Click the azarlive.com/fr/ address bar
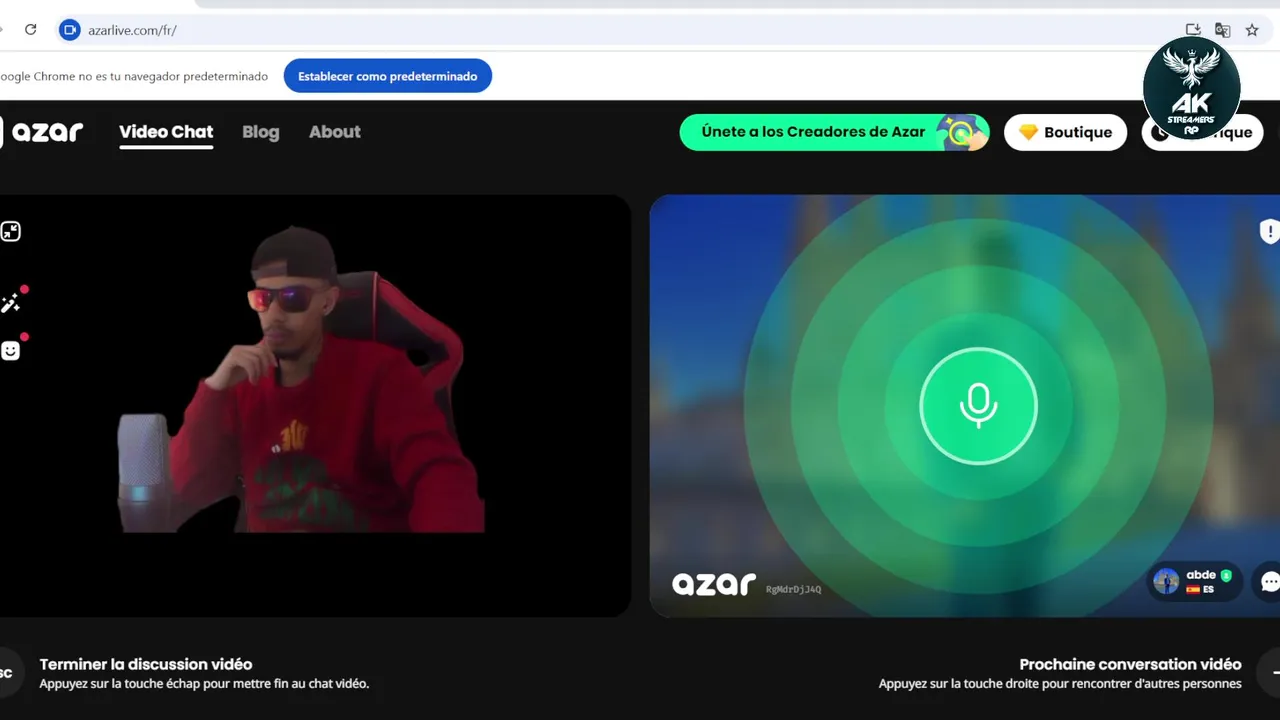 tap(640, 30)
